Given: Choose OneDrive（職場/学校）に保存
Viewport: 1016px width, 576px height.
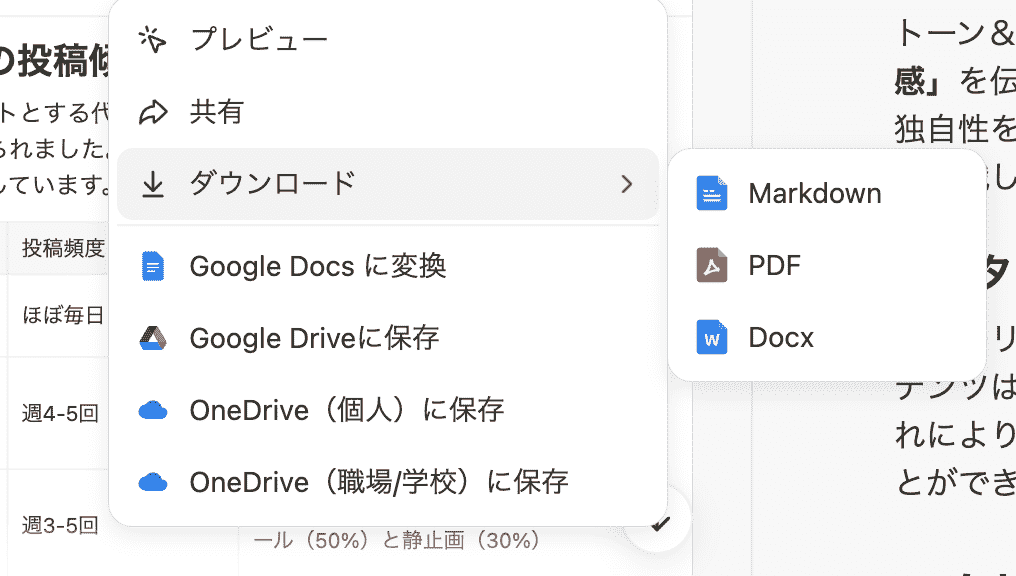Looking at the screenshot, I should (x=387, y=483).
